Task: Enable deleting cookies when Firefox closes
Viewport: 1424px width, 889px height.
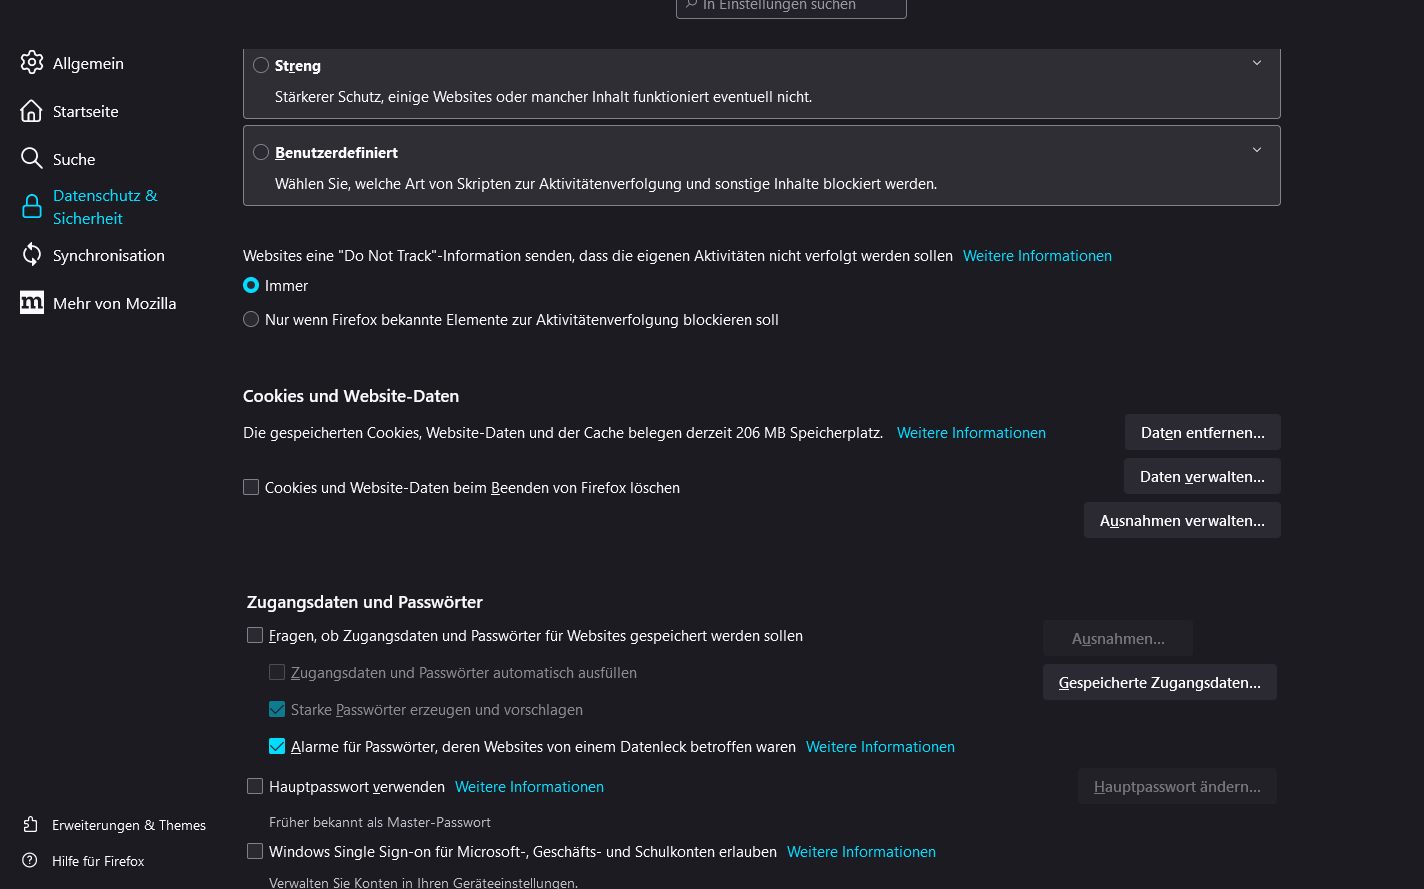Action: (251, 488)
